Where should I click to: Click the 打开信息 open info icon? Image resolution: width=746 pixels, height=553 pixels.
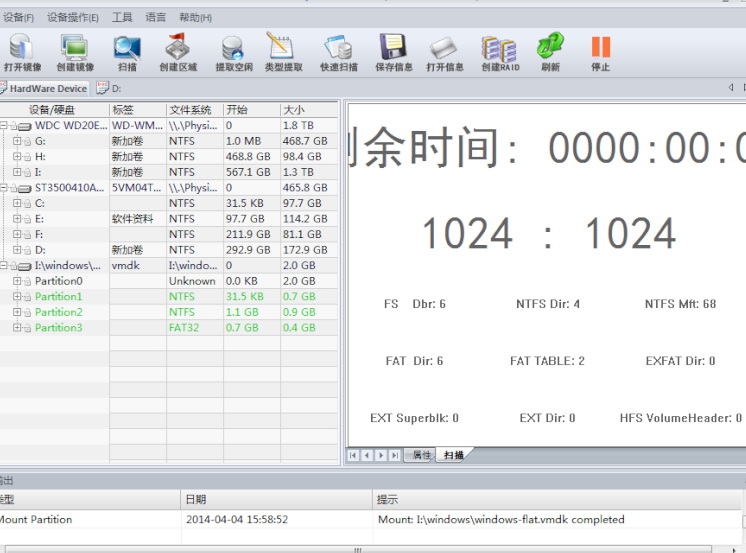(445, 52)
